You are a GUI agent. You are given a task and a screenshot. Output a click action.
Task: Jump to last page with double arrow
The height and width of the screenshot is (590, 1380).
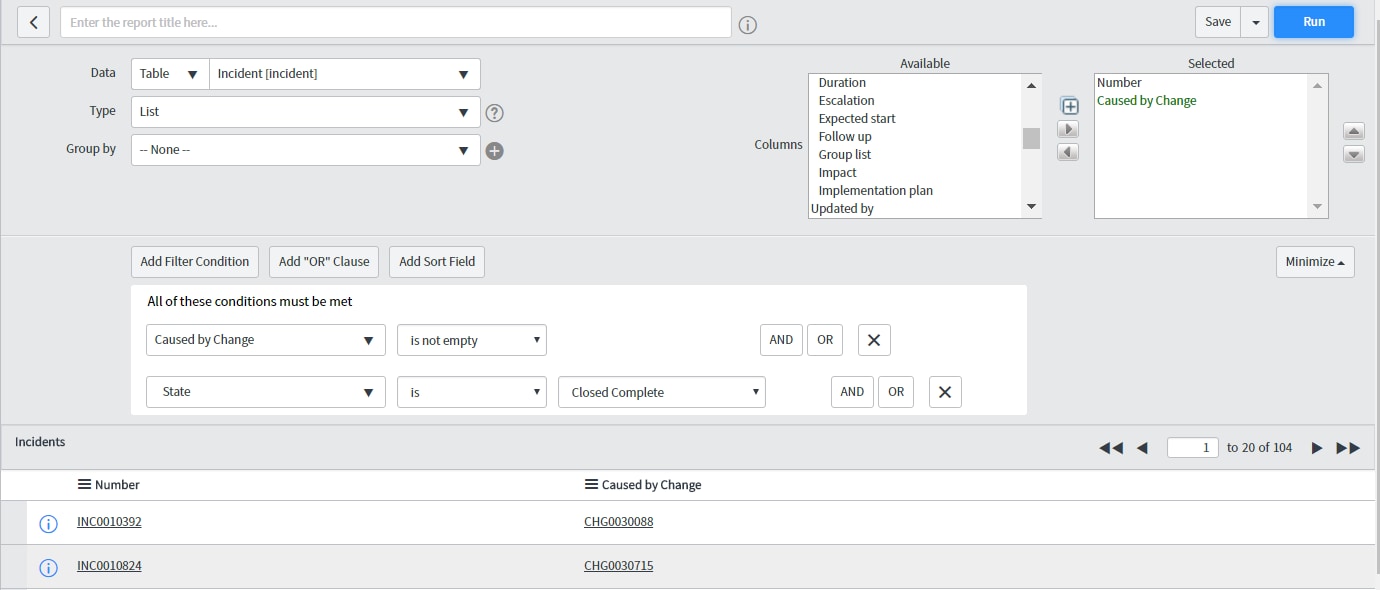[x=1348, y=448]
